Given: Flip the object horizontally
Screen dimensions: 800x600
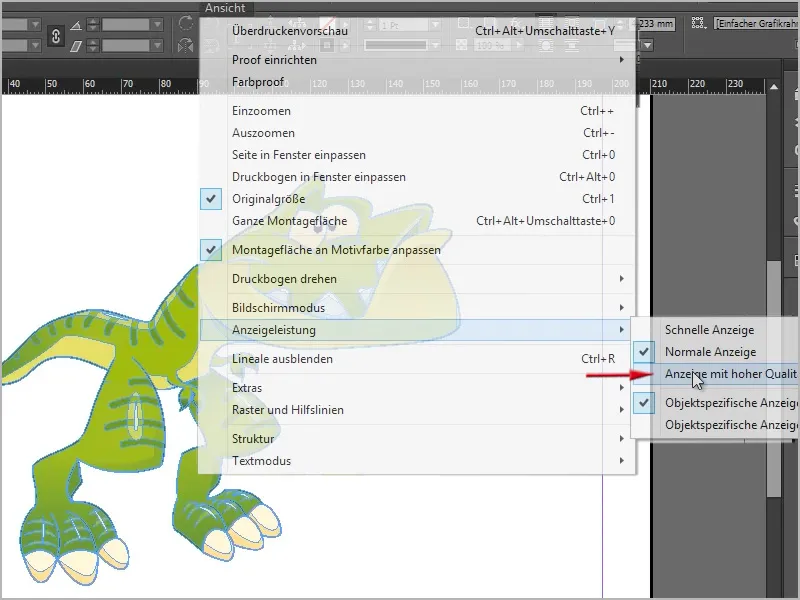Looking at the screenshot, I should [x=186, y=46].
